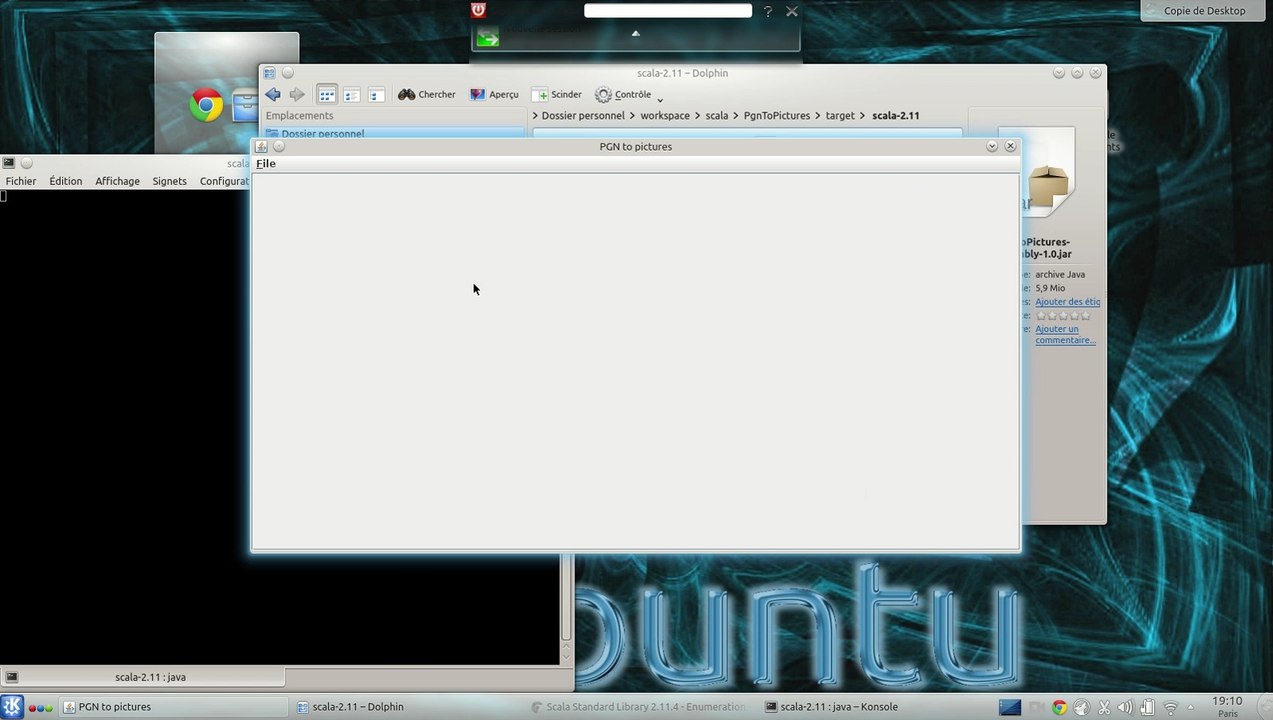Click the Java icon in PGN to pictures title bar

point(261,146)
